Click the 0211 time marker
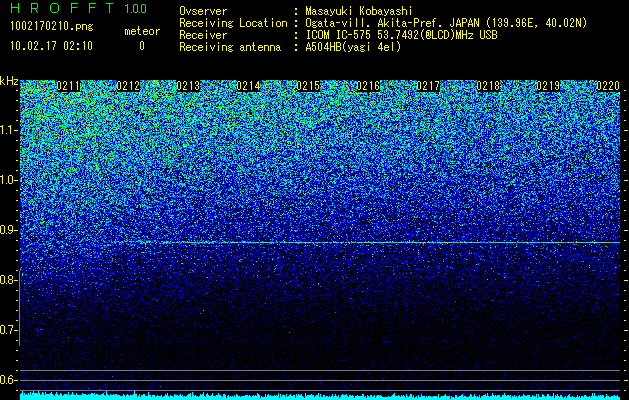Viewport: 629px width, 400px height. point(68,86)
